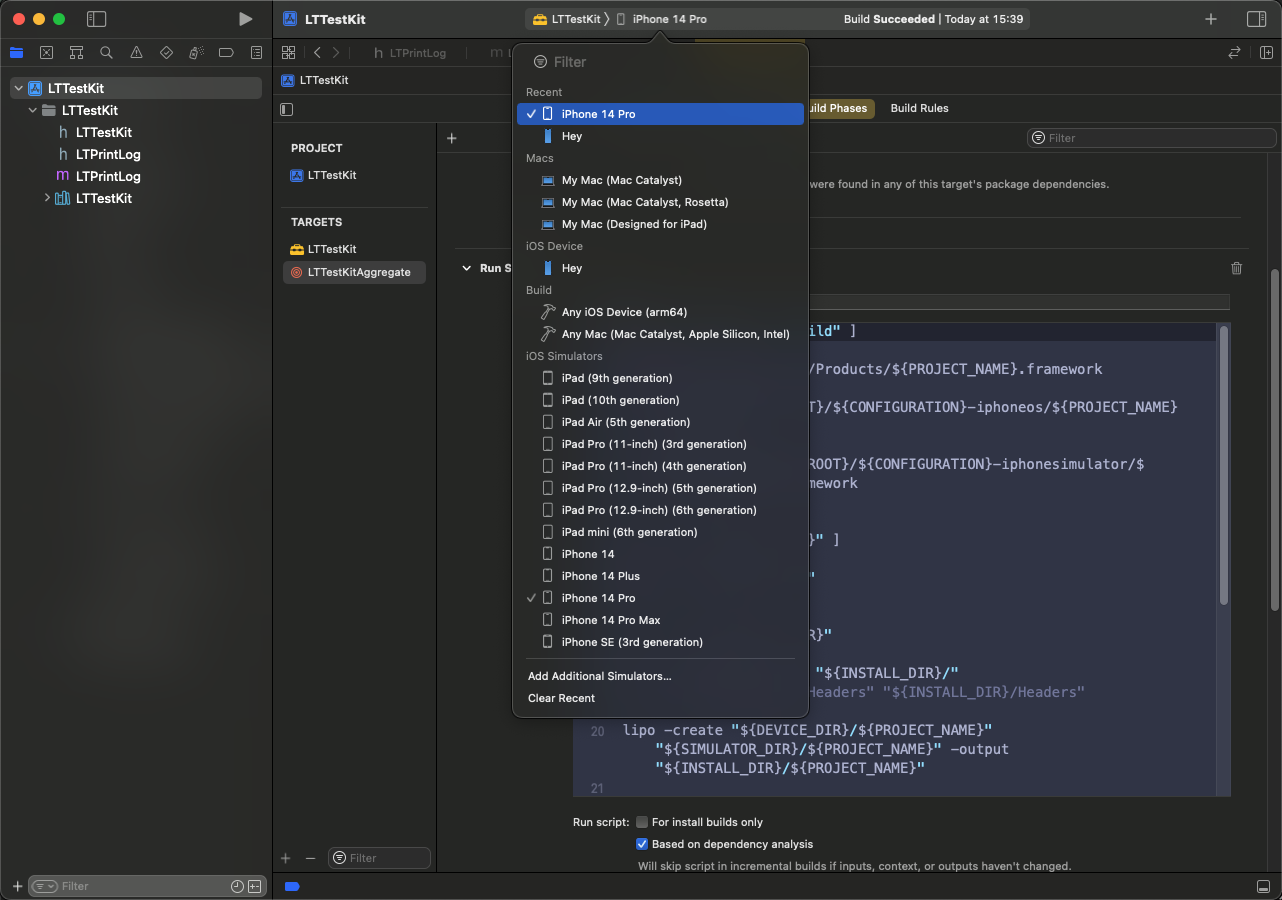Add file with plus in navigator footer
Screen dimensions: 1282x900
tap(17, 886)
